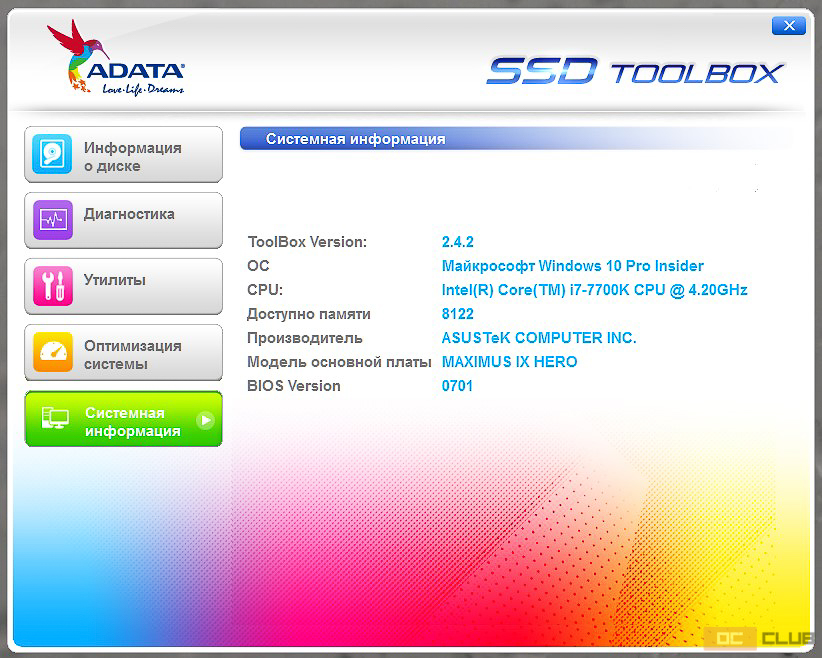Viewport: 822px width, 658px height.
Task: Go to Оптимизация системы
Action: pos(124,352)
